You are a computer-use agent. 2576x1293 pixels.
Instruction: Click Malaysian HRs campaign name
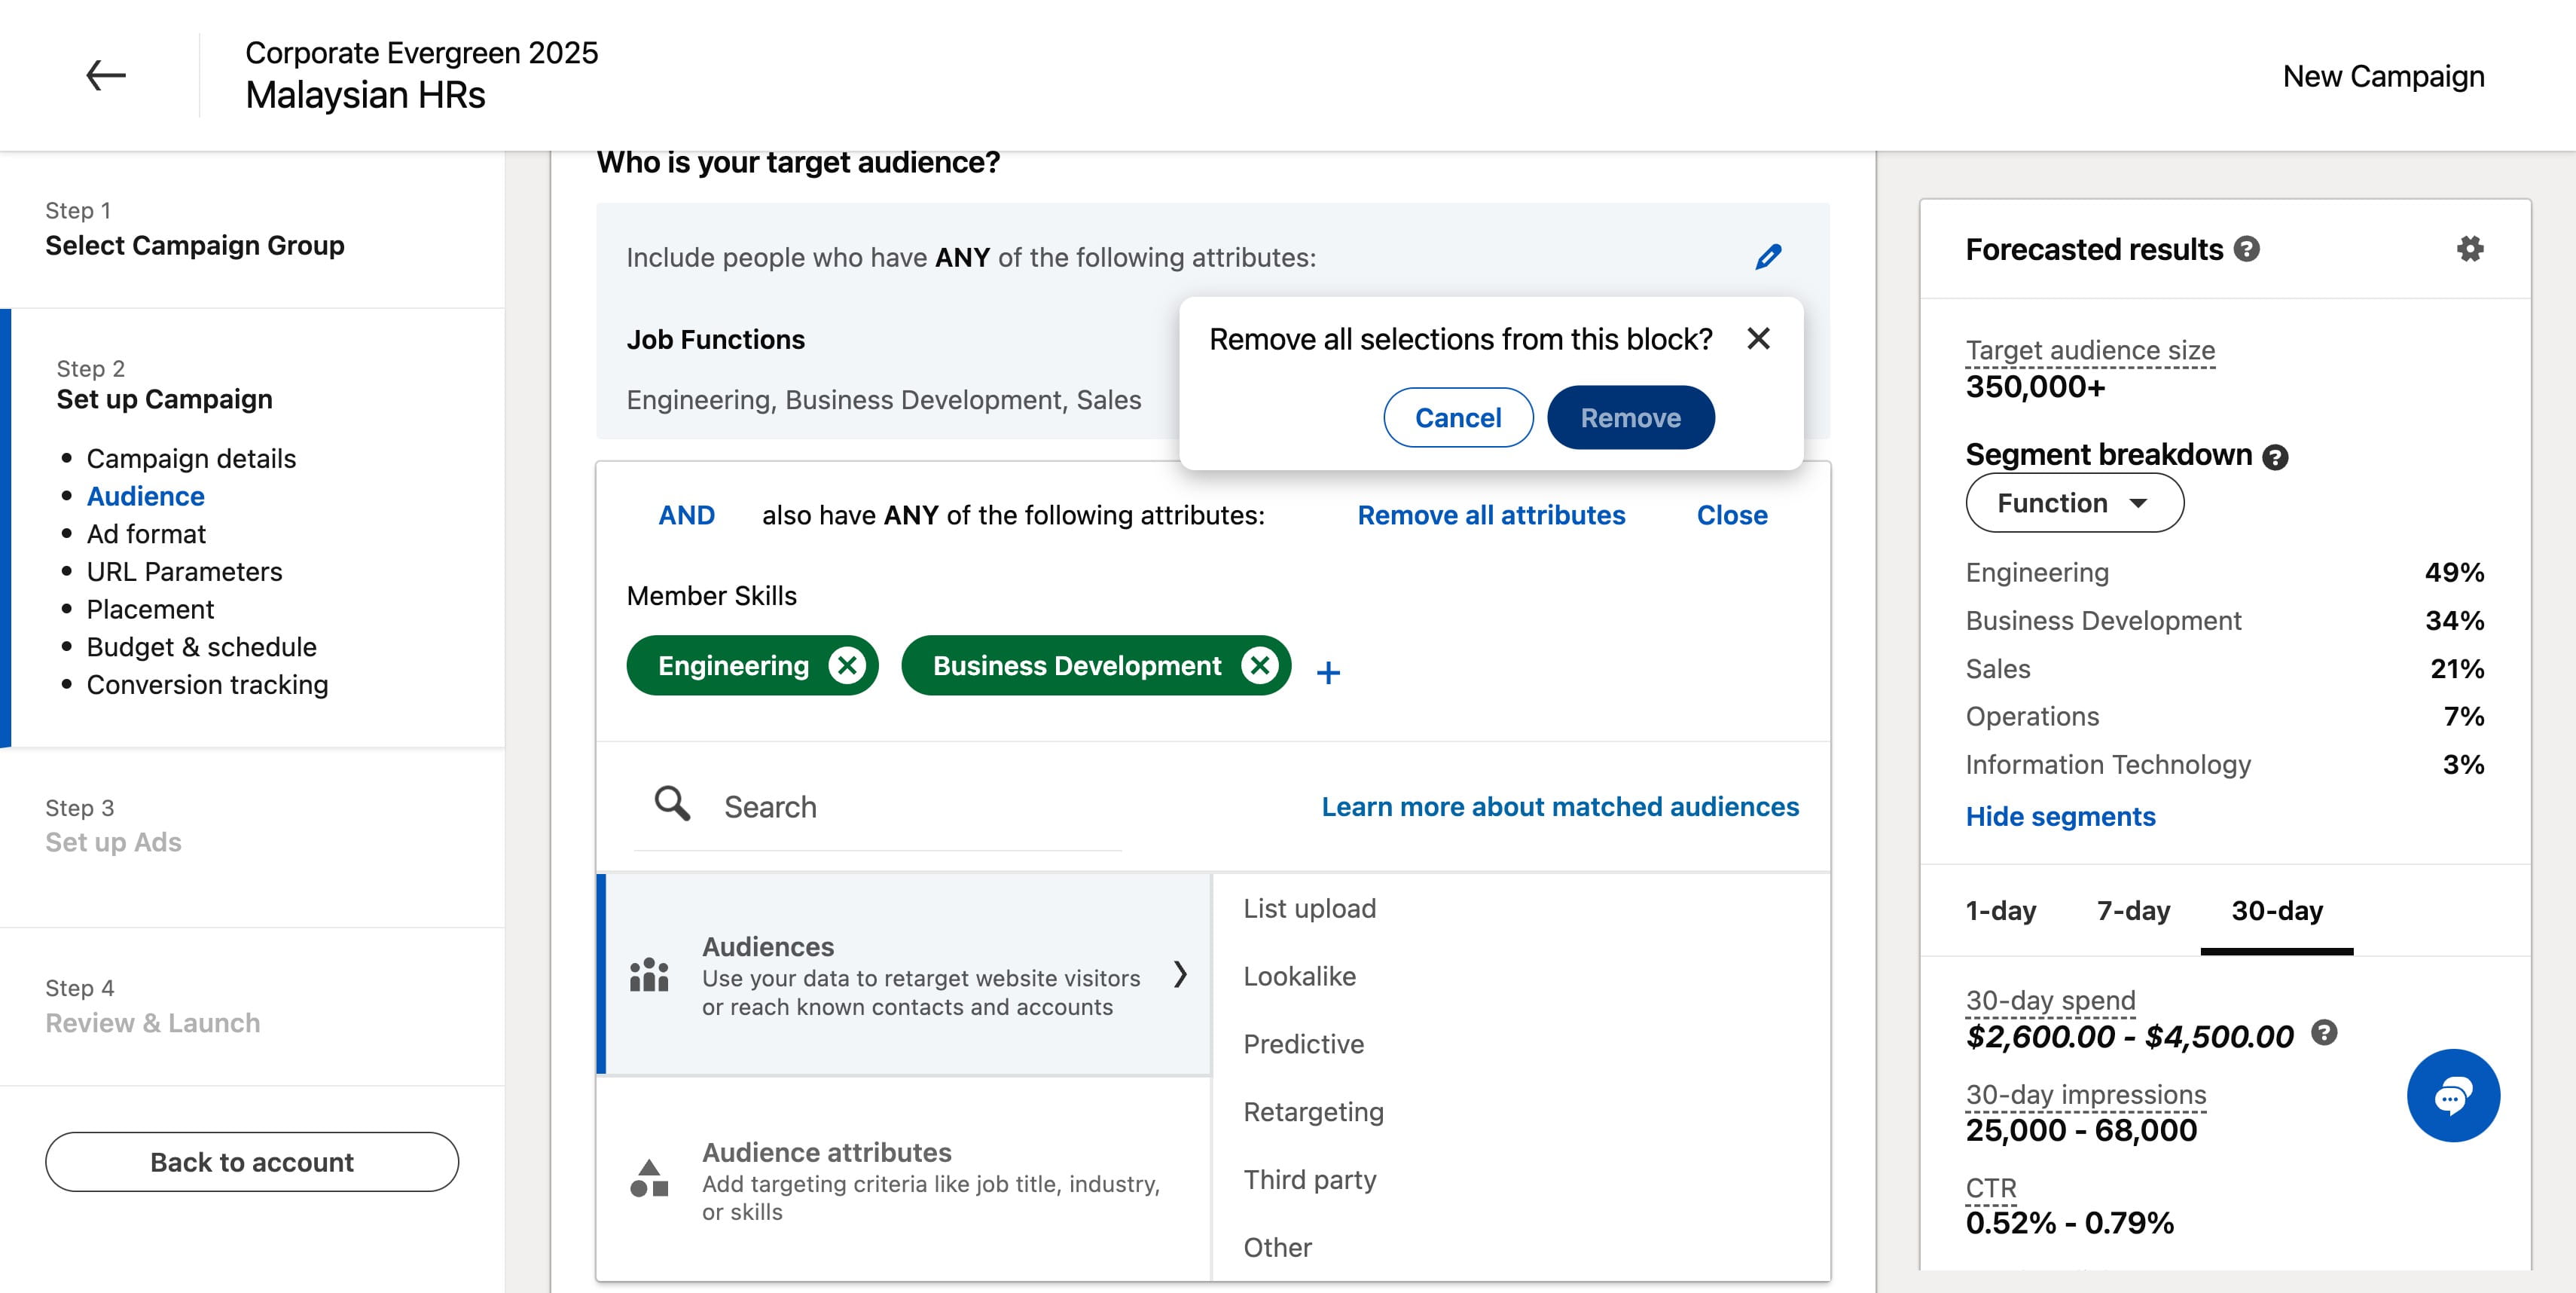365,95
